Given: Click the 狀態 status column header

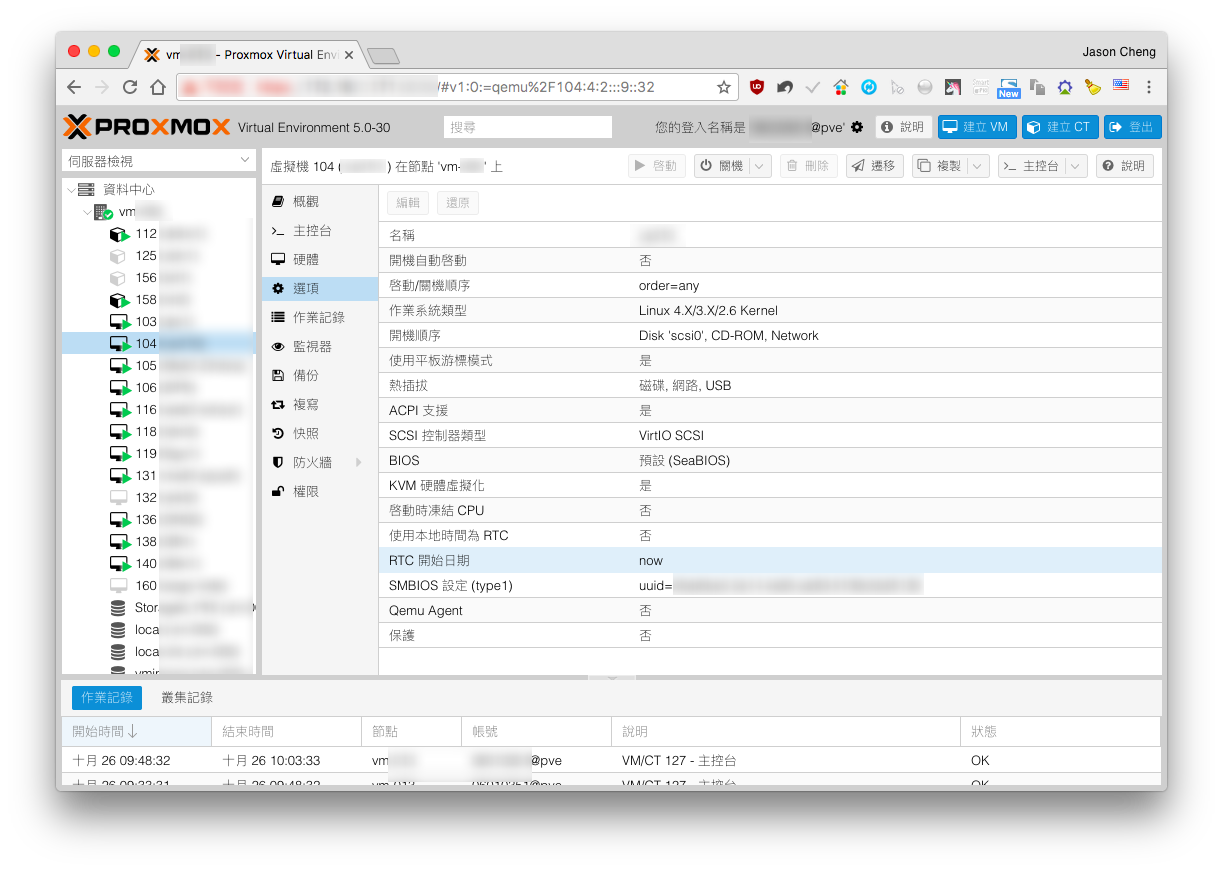Looking at the screenshot, I should [x=1060, y=732].
